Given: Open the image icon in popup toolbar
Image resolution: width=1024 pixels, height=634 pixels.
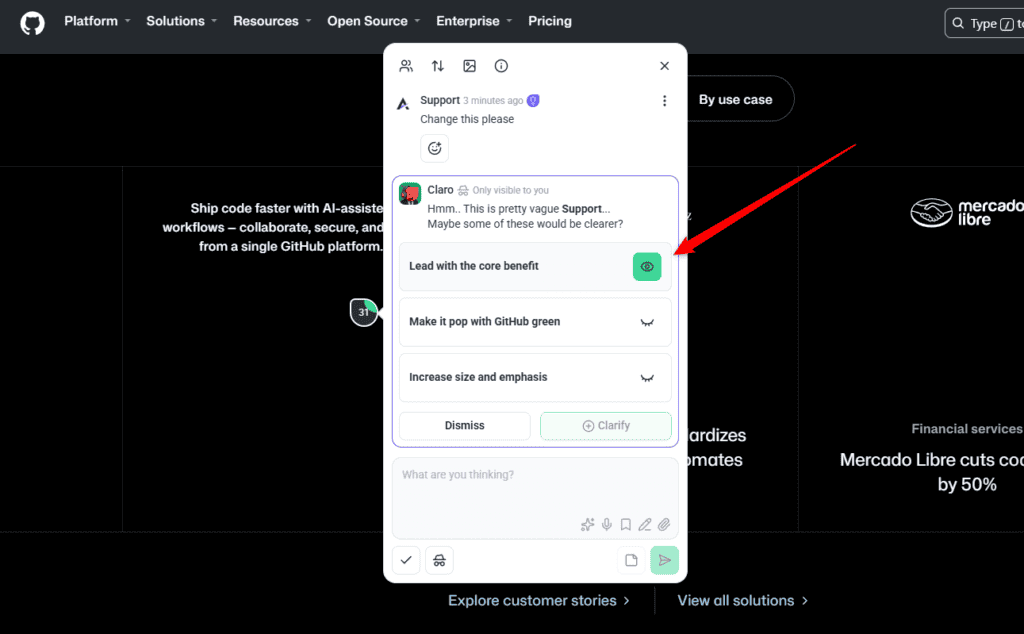Looking at the screenshot, I should coord(470,66).
